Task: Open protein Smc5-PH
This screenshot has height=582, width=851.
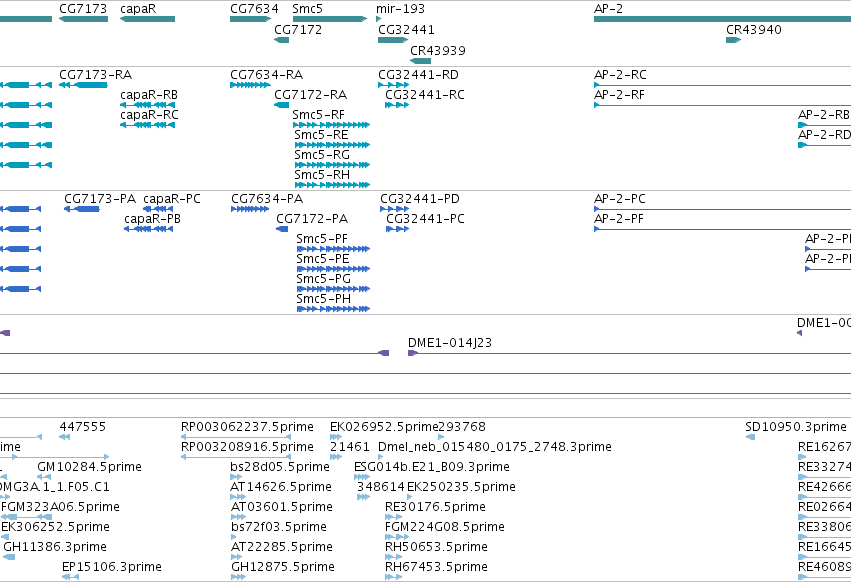Action: coord(323,300)
